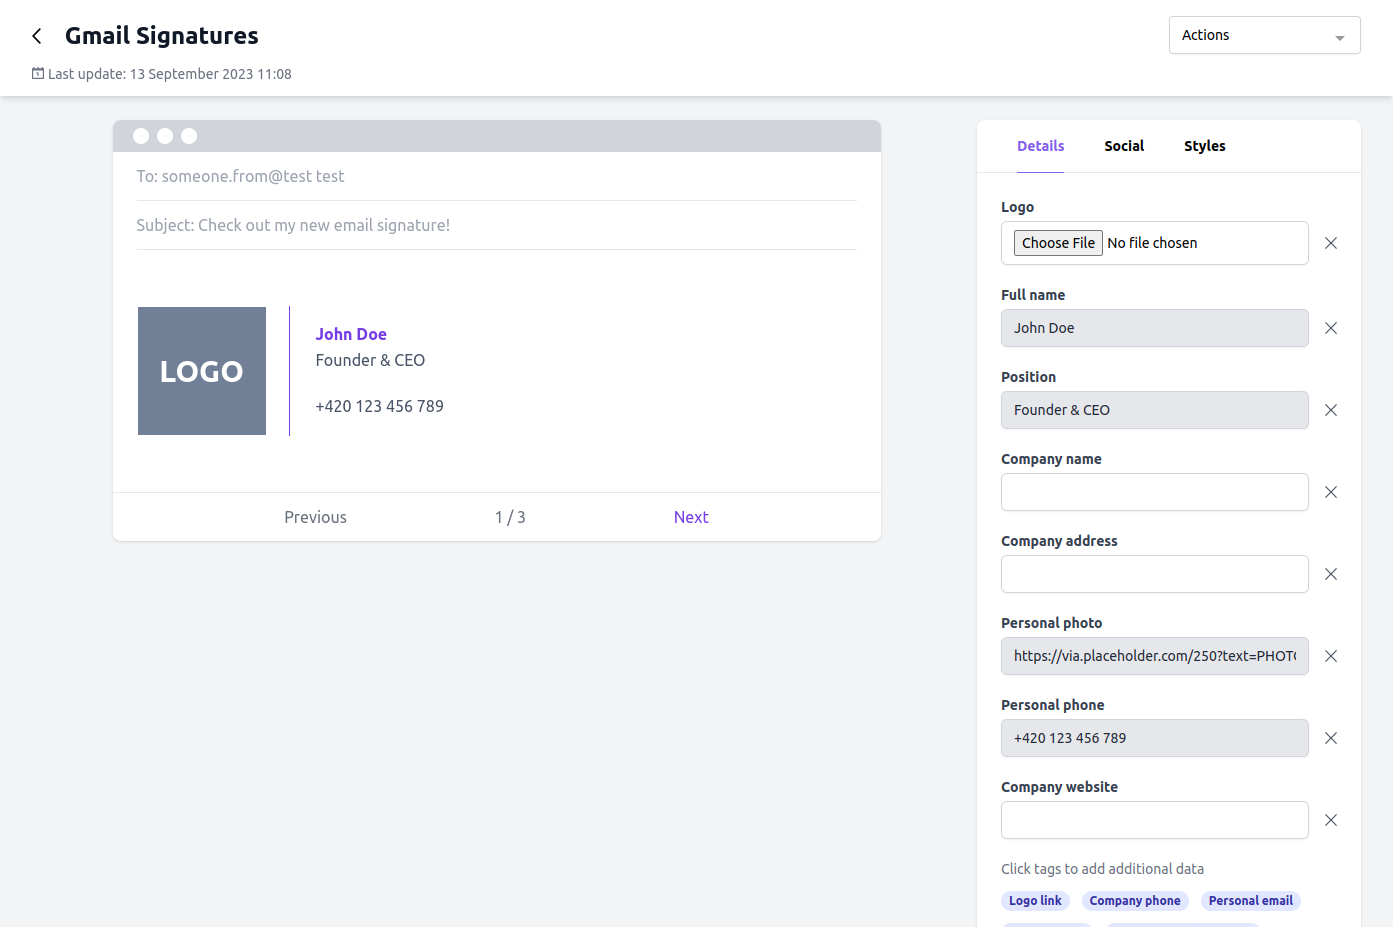The height and width of the screenshot is (927, 1393).
Task: Click the X next to Company website
Action: click(1331, 820)
